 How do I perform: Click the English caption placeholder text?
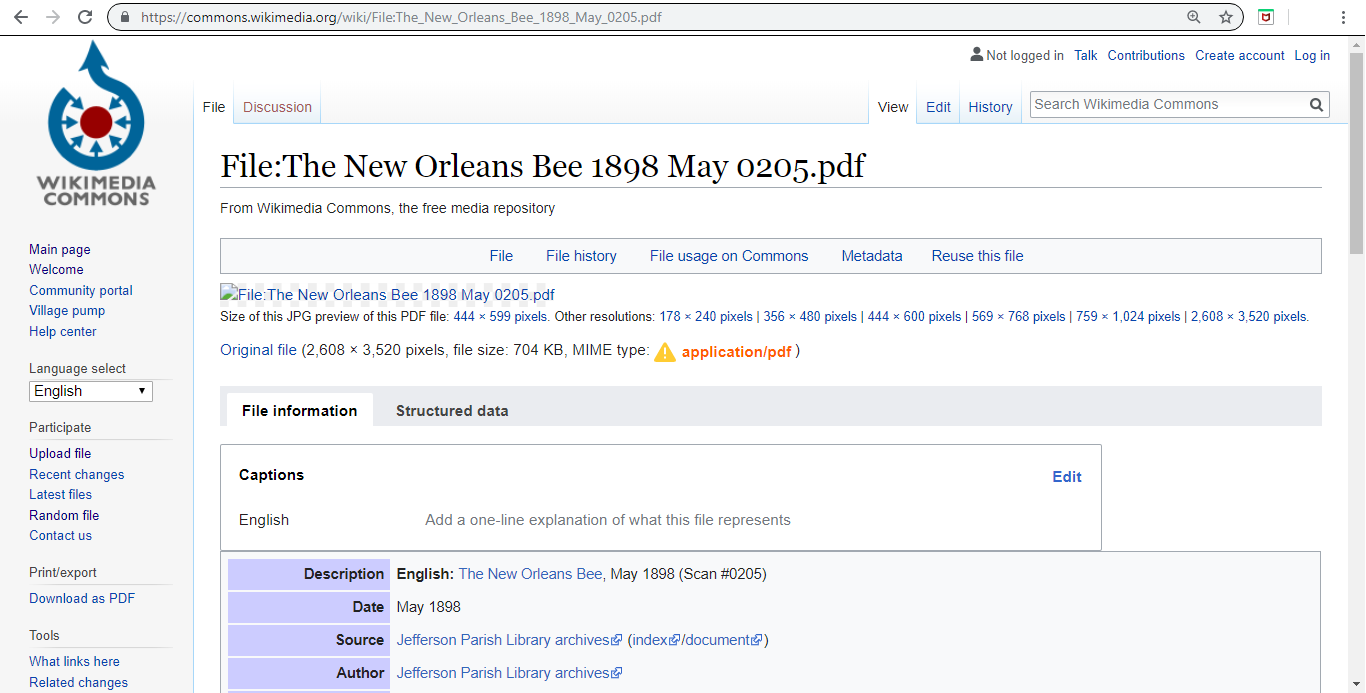click(x=608, y=520)
